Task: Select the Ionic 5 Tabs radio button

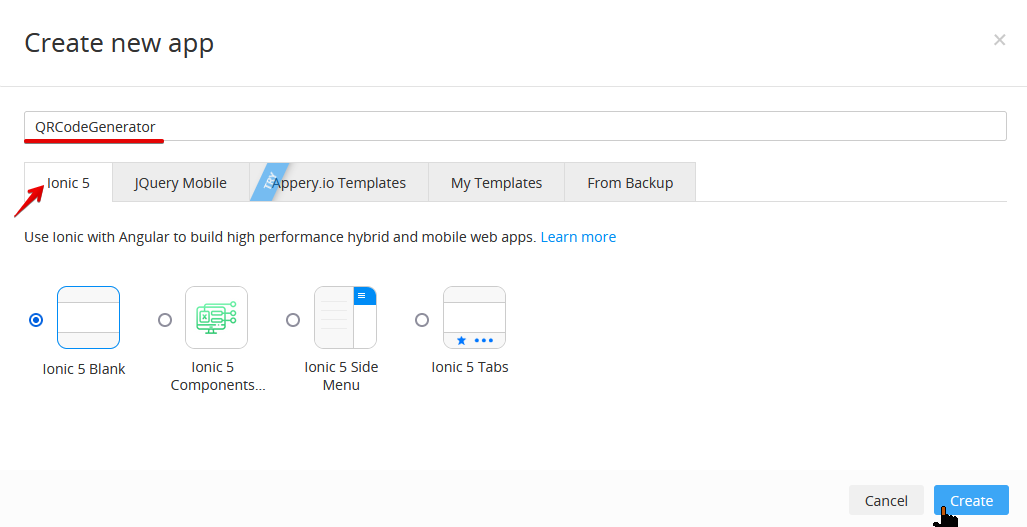Action: tap(422, 319)
